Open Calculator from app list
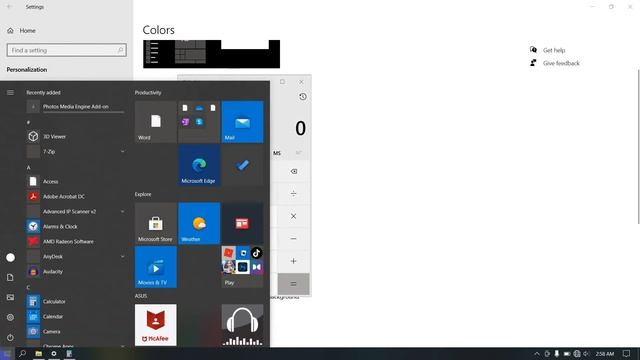 coord(76,302)
